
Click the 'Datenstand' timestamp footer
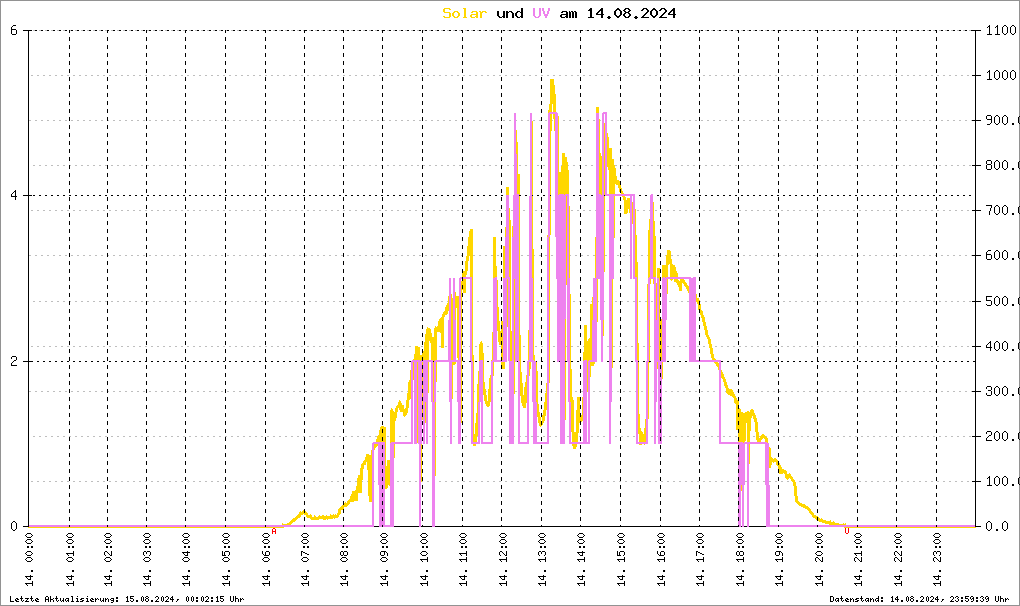pos(919,599)
